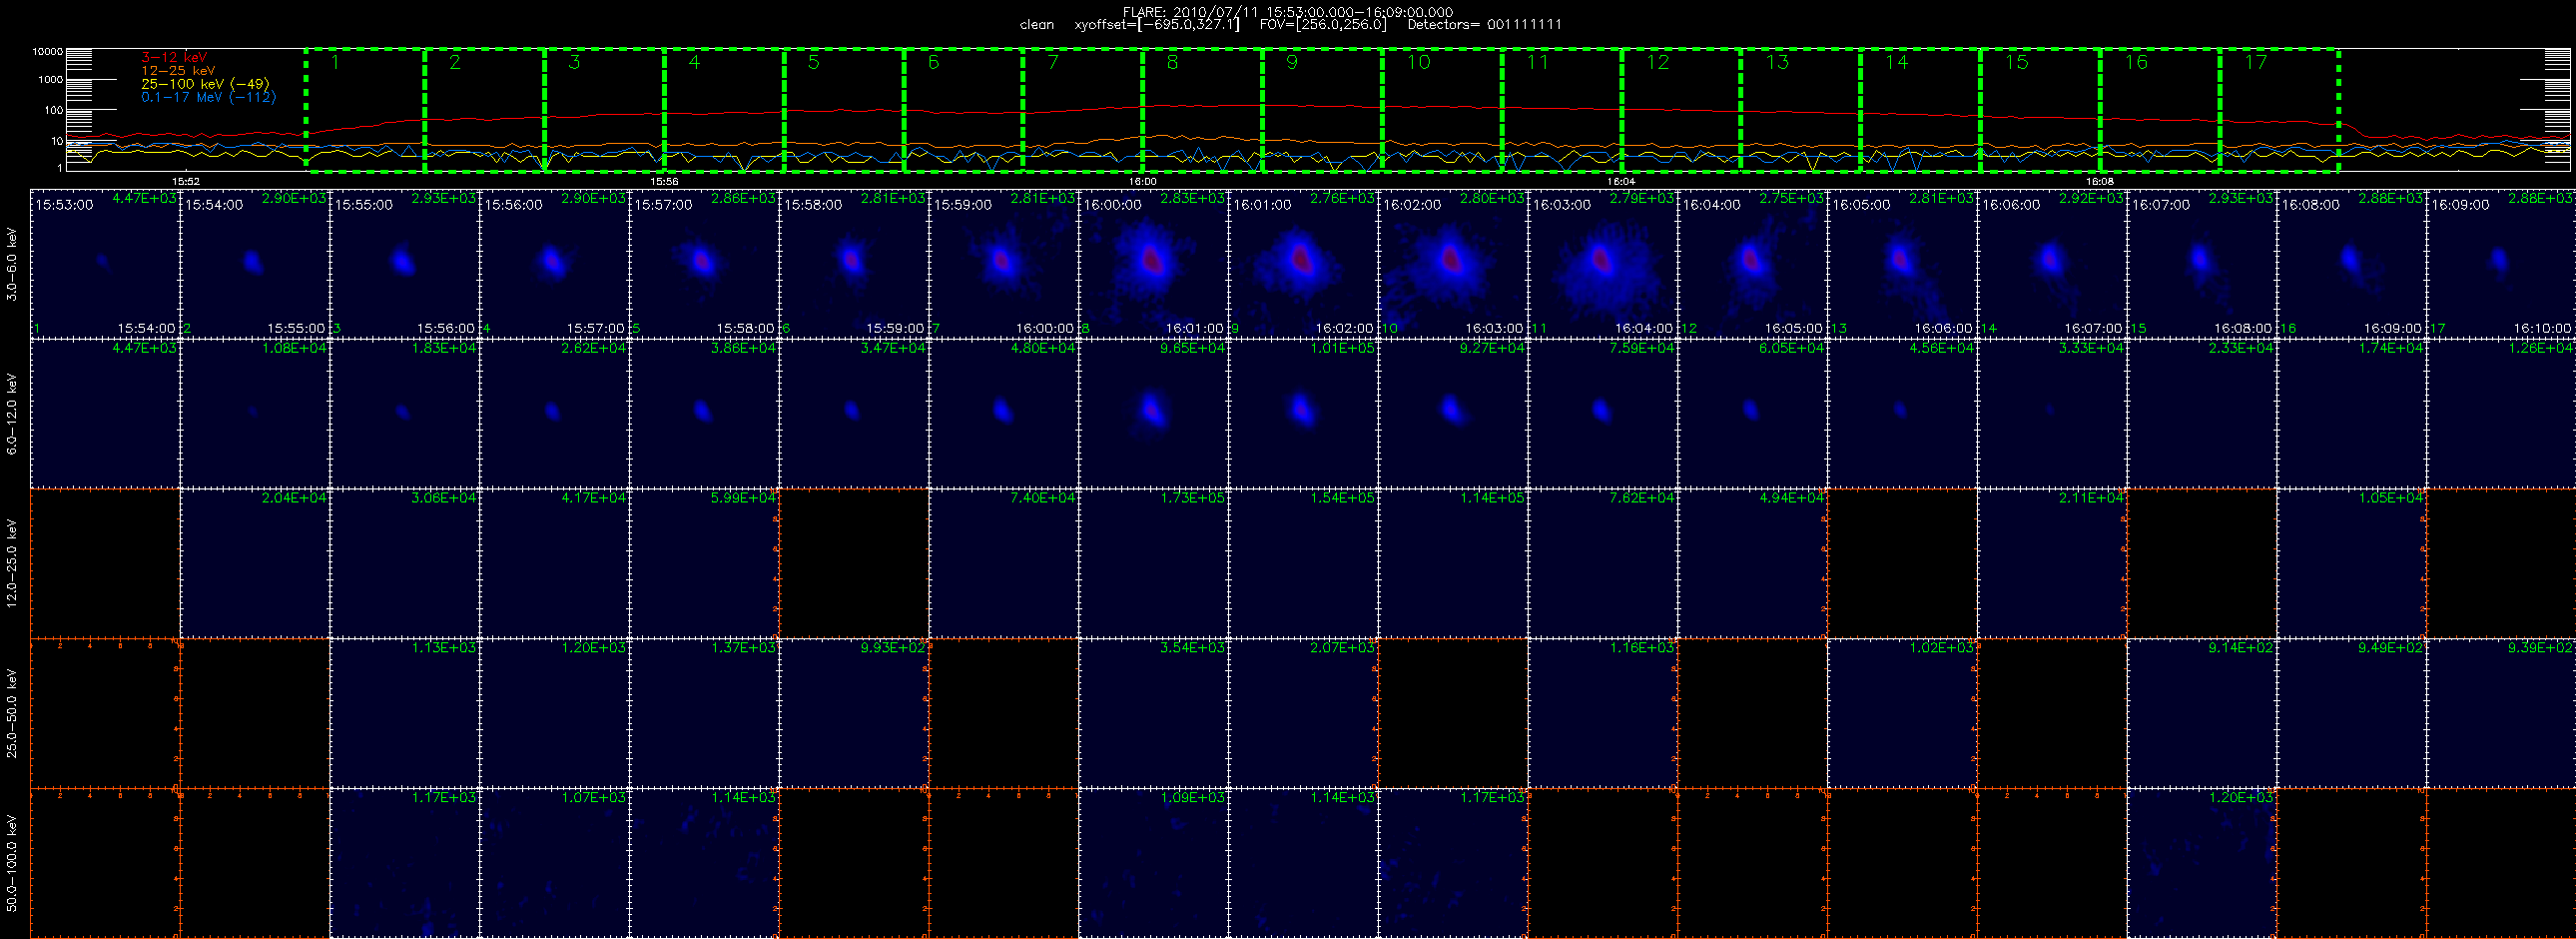Click the orange 12-25 keV legend entry
Viewport: 2576px width, 939px height.
click(178, 71)
